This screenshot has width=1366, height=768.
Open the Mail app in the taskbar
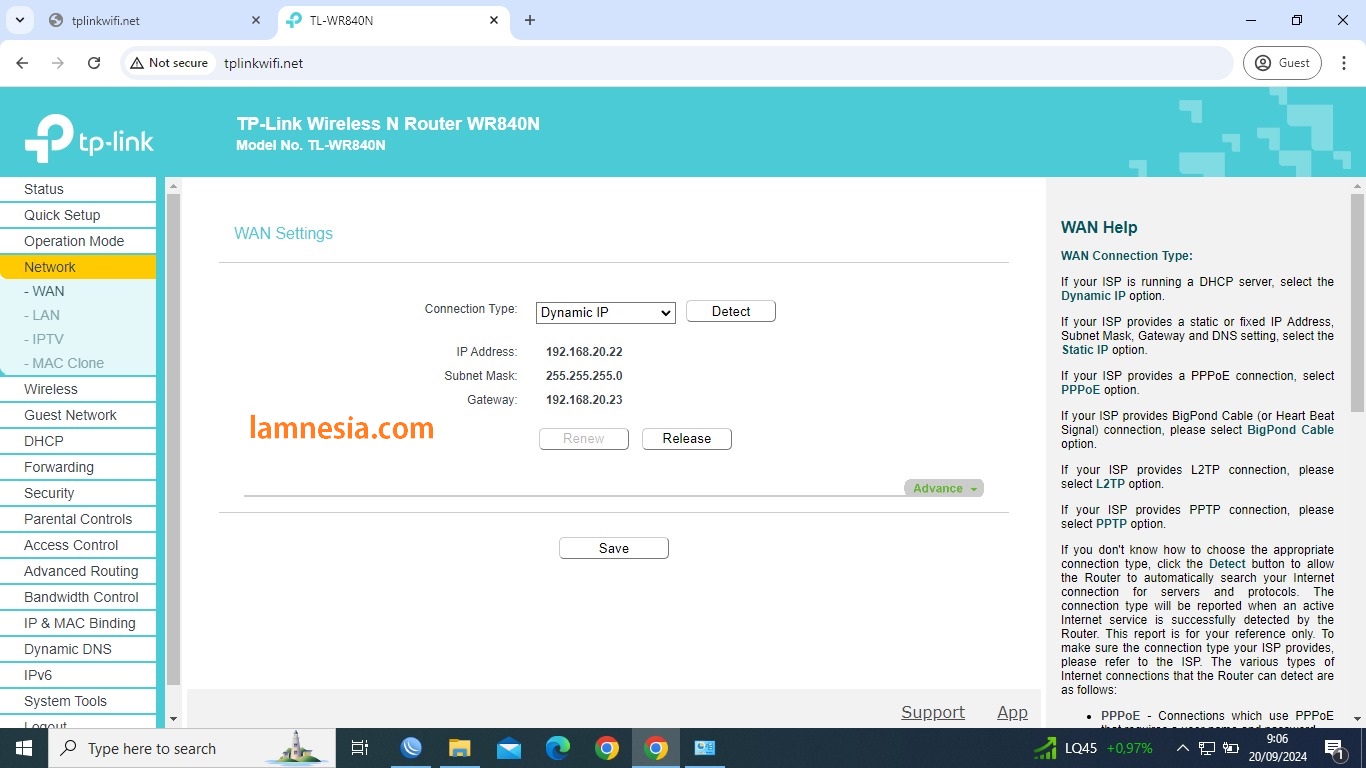[509, 748]
